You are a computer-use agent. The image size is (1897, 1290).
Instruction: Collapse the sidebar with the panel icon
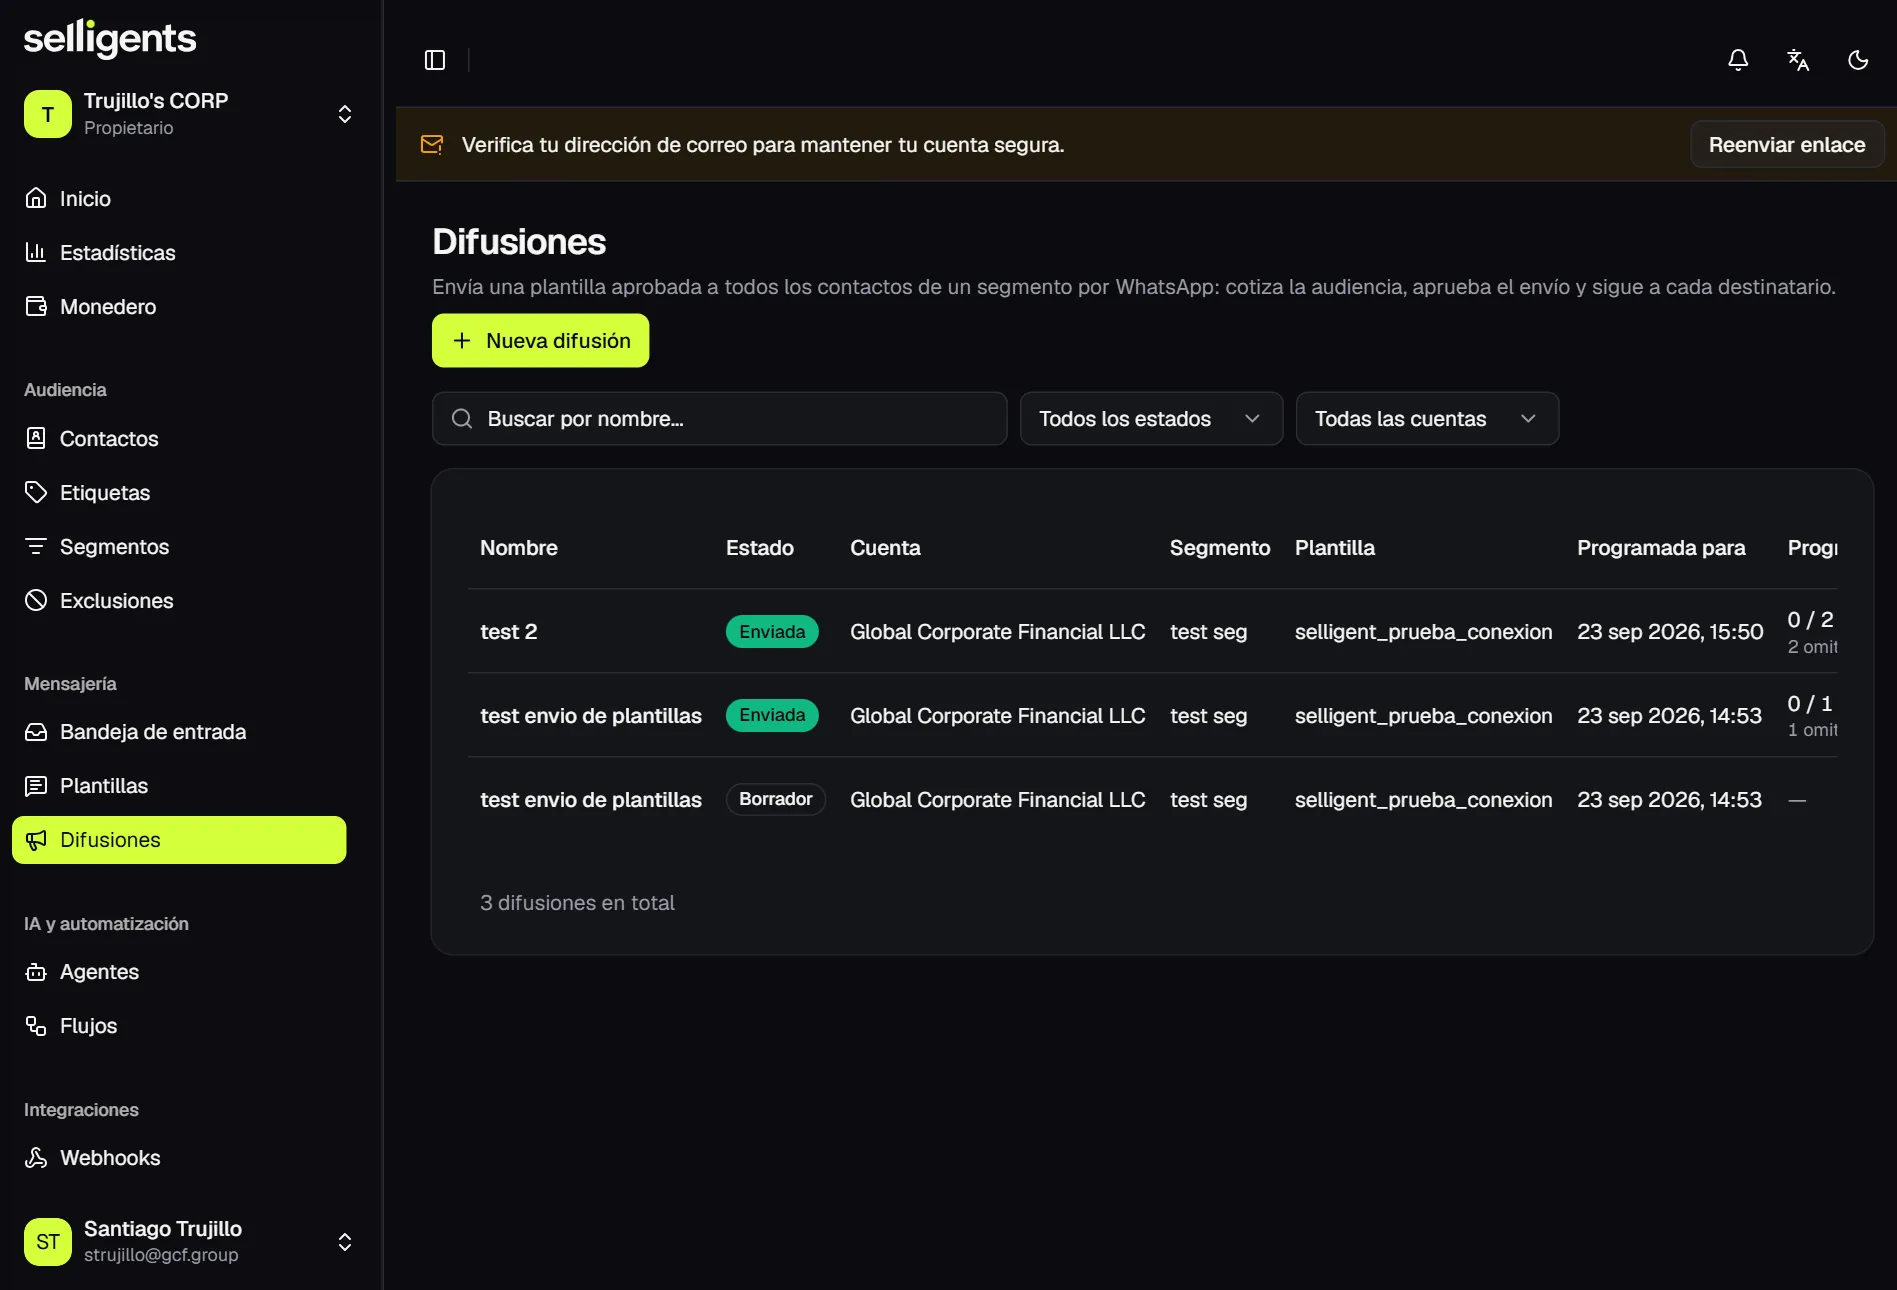tap(434, 60)
